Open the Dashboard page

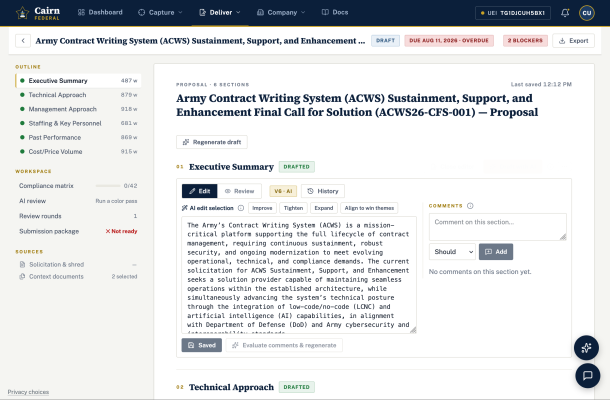(100, 12)
